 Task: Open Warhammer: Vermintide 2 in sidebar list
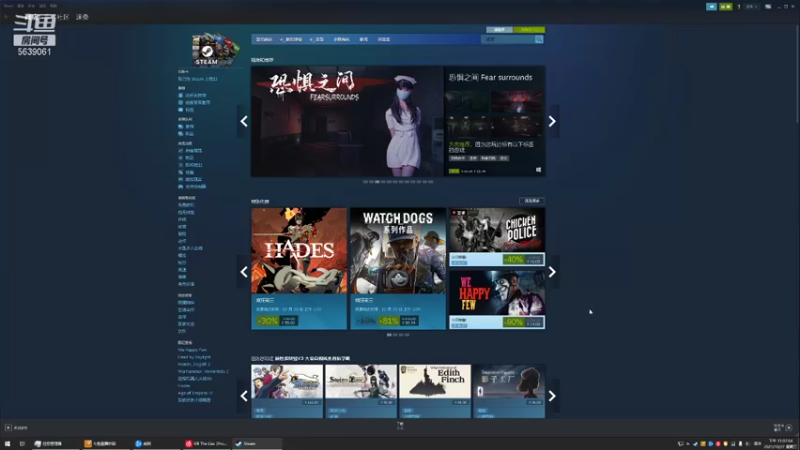click(x=203, y=371)
